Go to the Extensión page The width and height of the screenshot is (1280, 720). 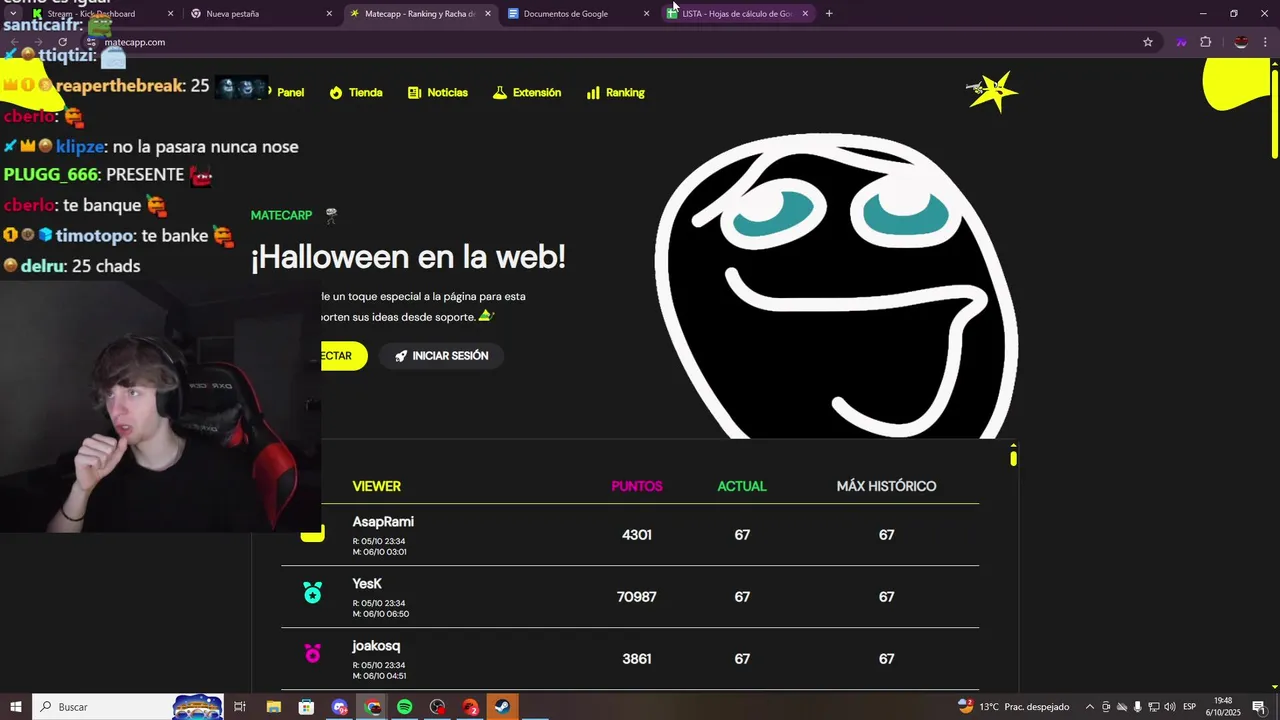(527, 92)
